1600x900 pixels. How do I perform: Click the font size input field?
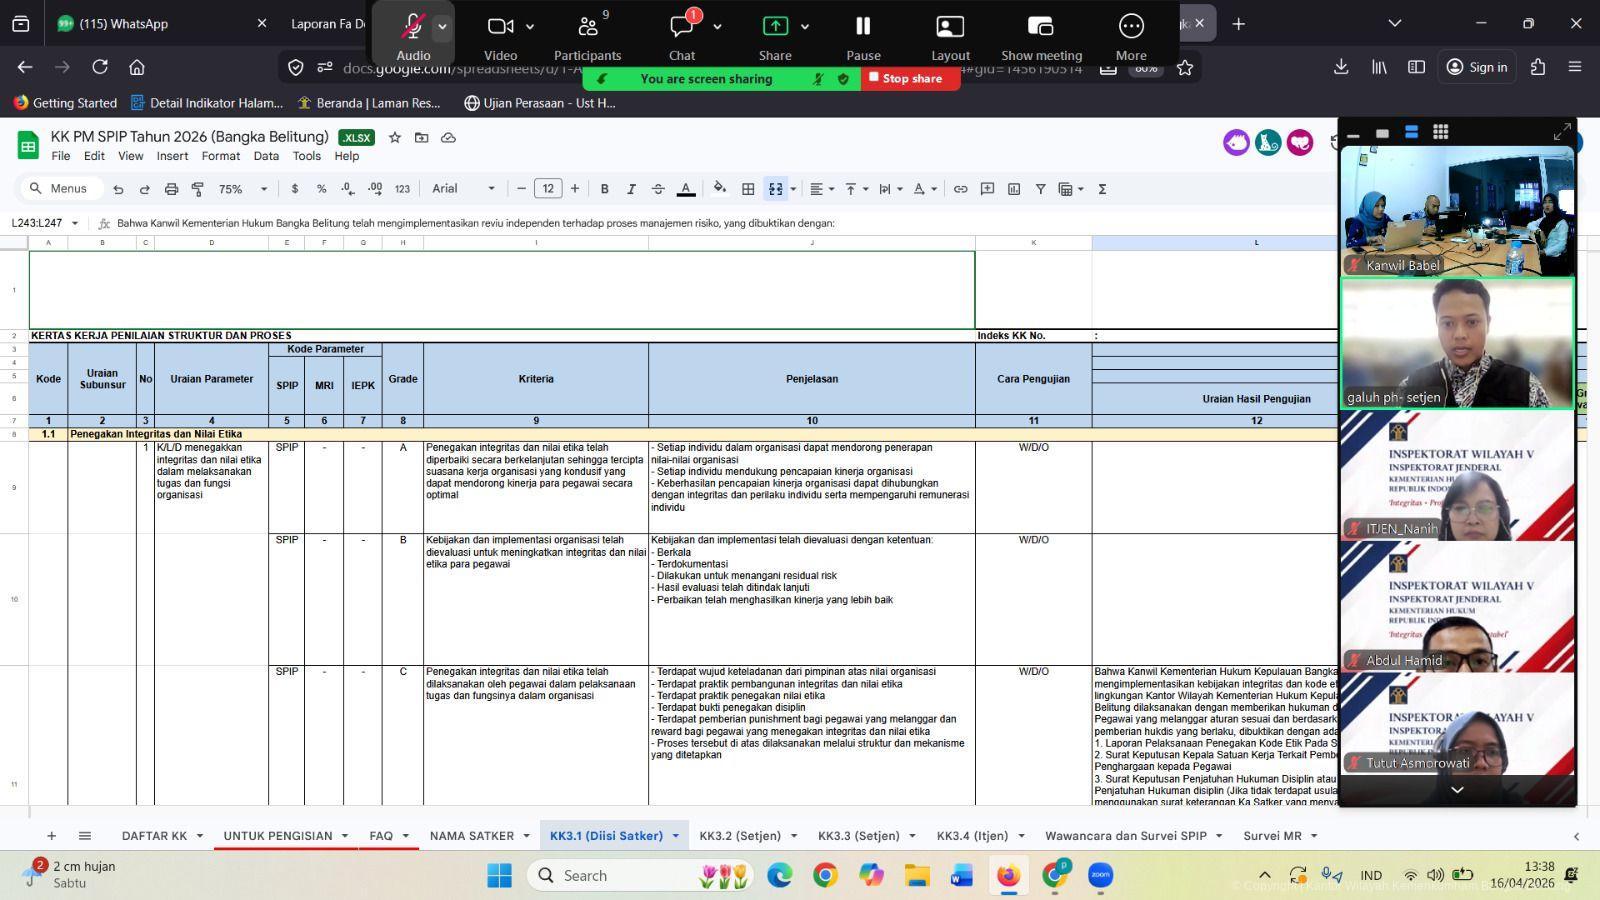tap(548, 189)
